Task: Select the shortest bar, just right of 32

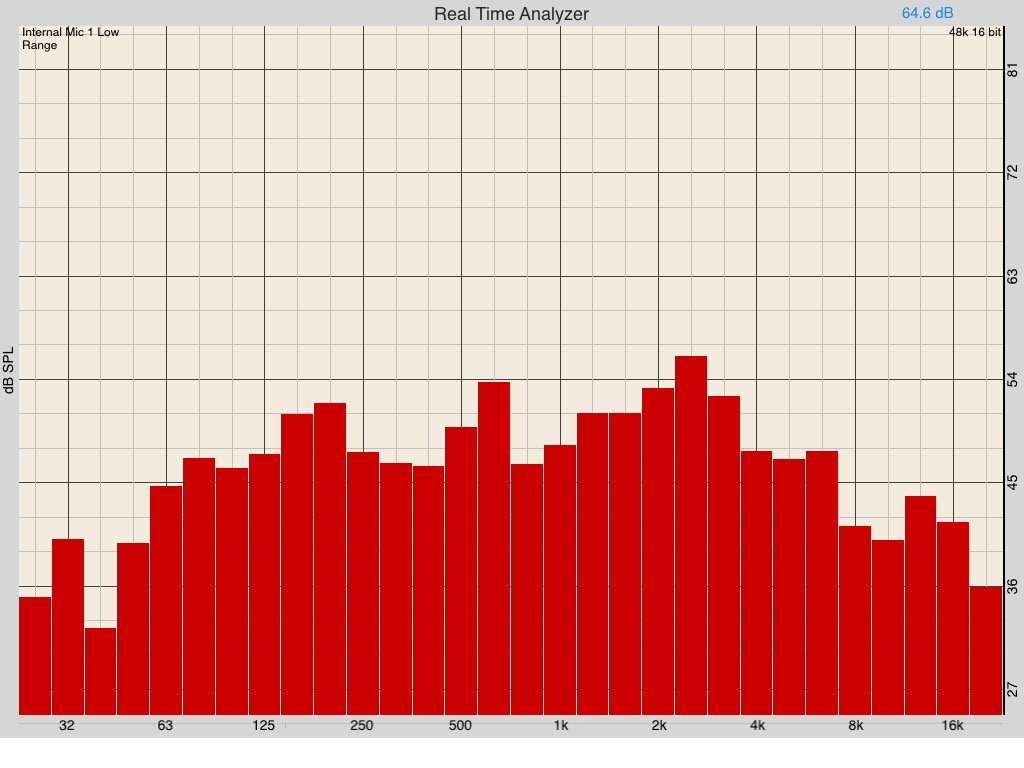Action: point(100,670)
